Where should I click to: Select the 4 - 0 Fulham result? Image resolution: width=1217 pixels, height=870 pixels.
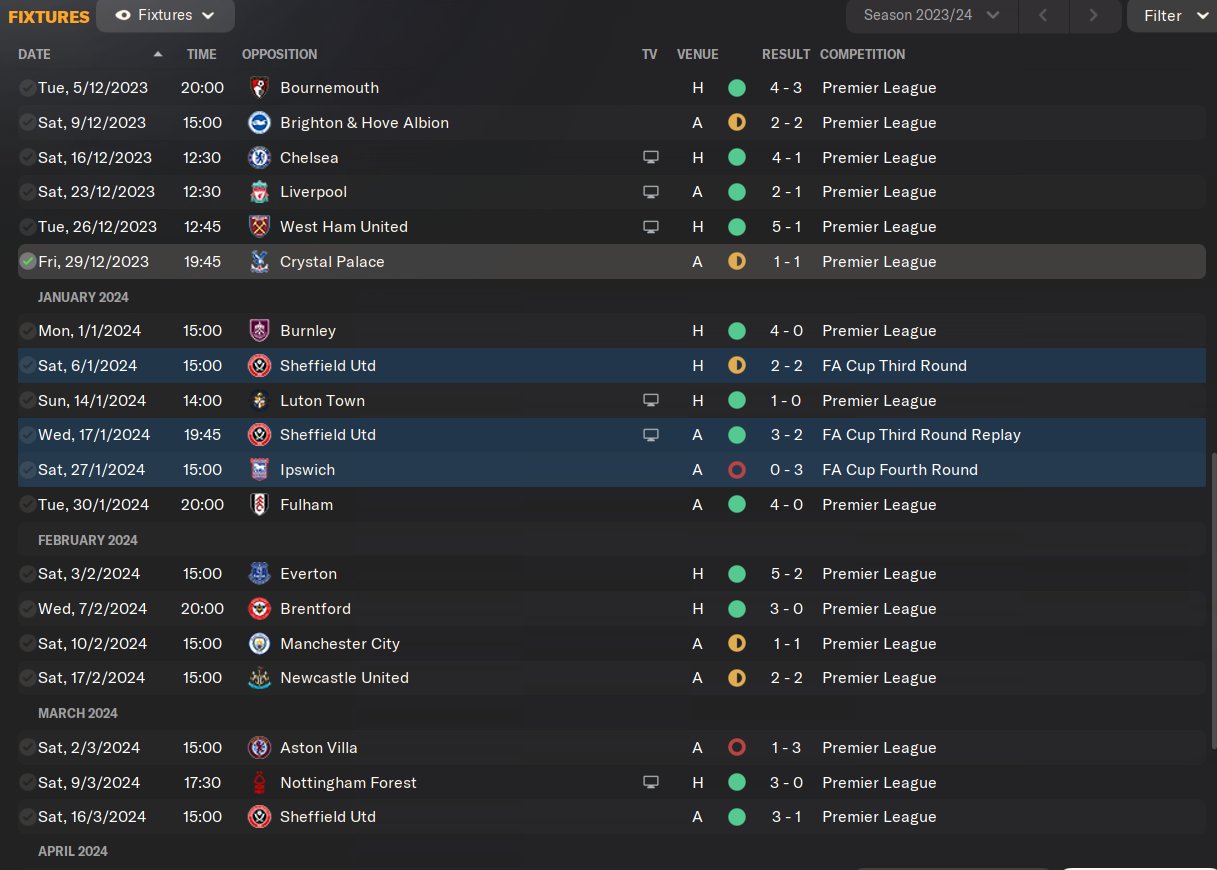click(786, 505)
